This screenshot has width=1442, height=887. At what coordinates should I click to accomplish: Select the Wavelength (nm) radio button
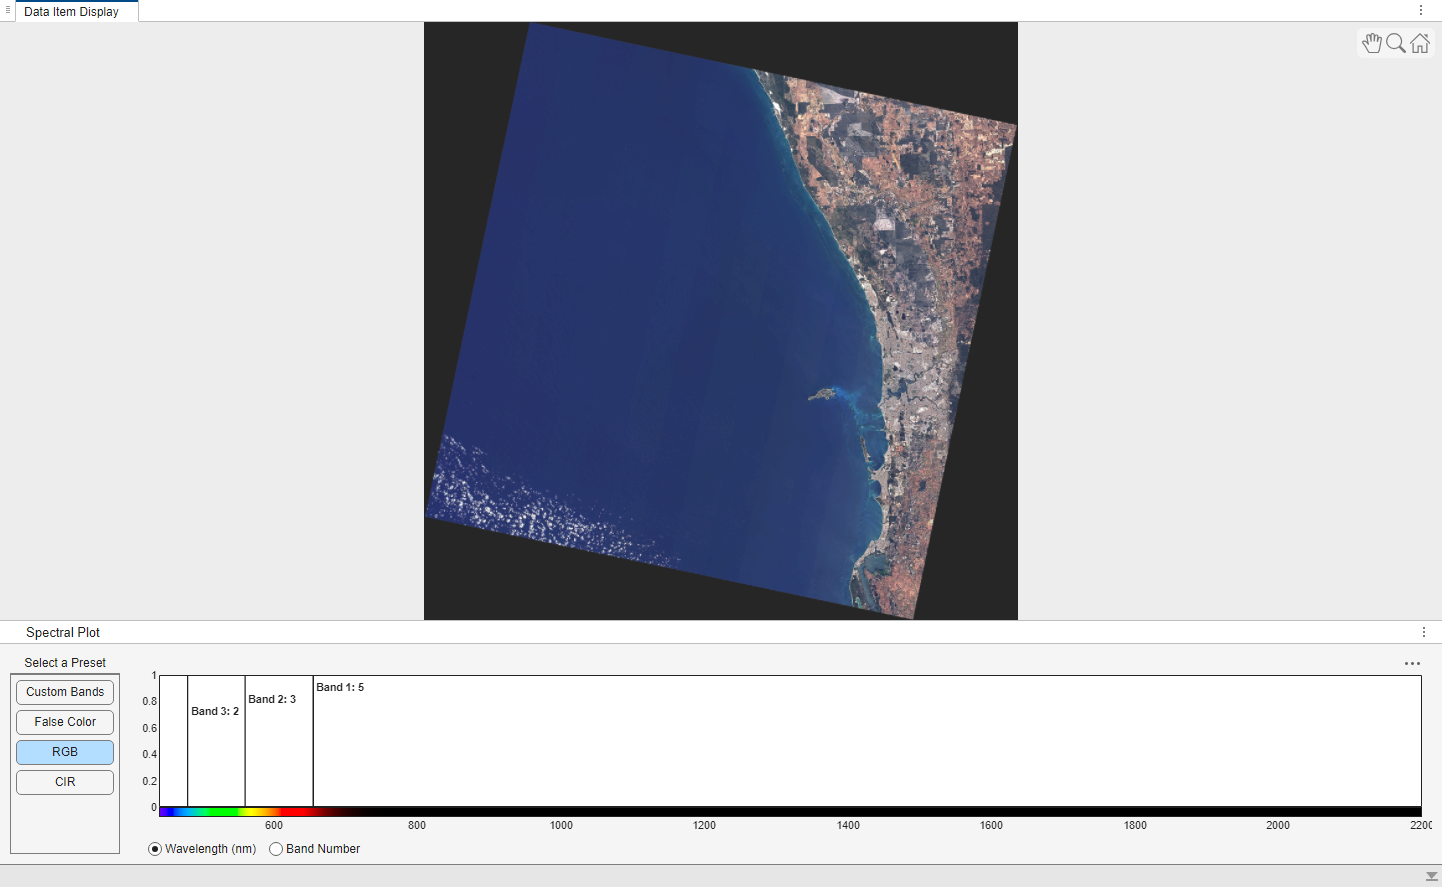click(154, 849)
